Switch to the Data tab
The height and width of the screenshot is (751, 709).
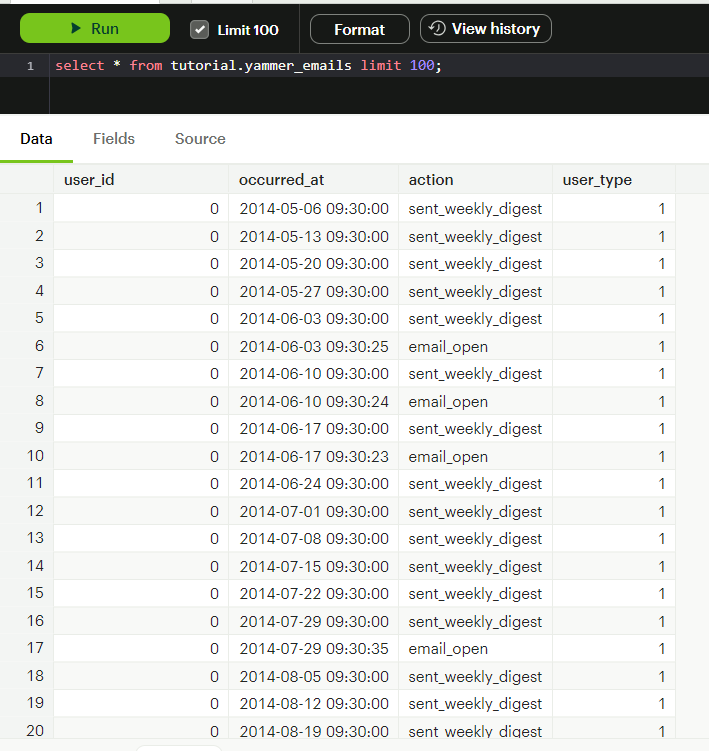(x=36, y=139)
